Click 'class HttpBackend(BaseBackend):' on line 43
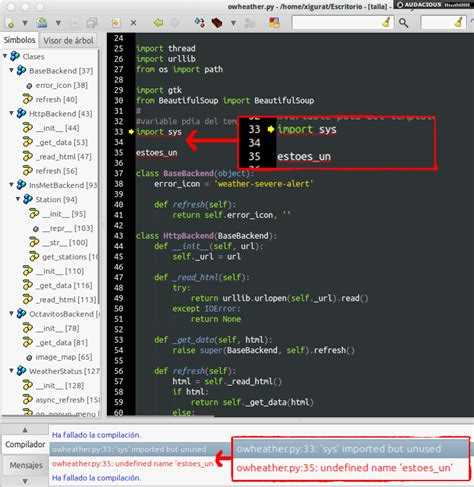 coord(206,236)
